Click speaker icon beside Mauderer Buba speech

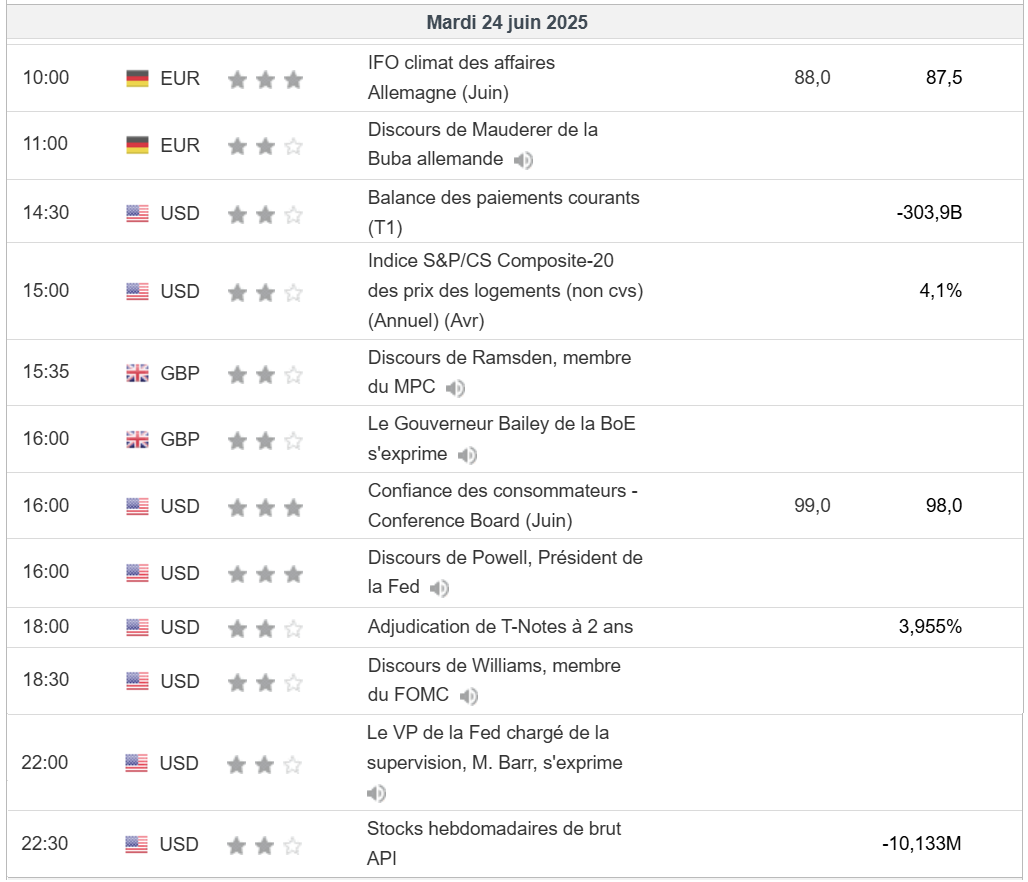pos(523,160)
